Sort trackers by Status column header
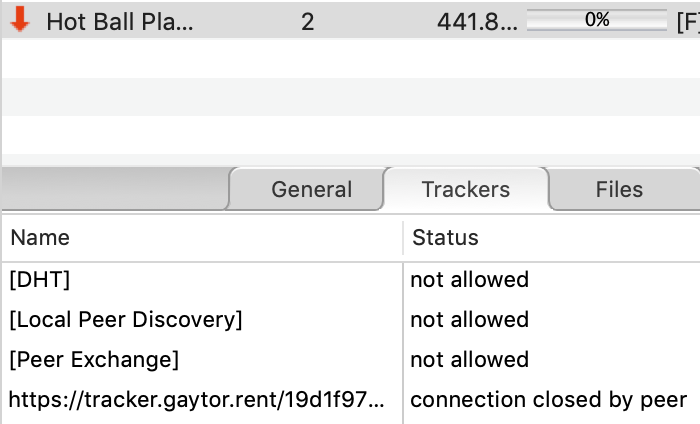The width and height of the screenshot is (700, 424). [x=445, y=238]
